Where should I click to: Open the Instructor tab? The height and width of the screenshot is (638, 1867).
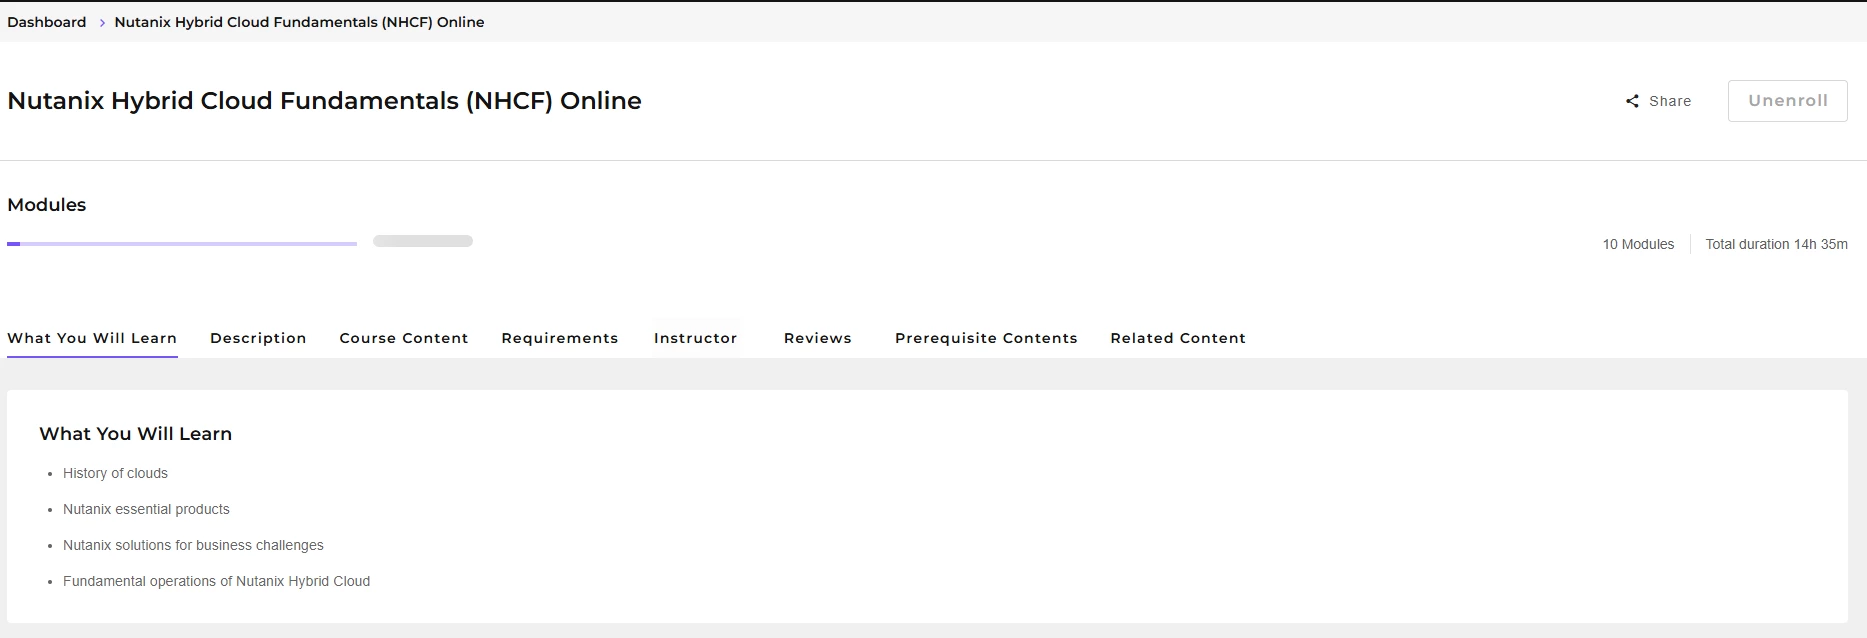click(x=695, y=338)
